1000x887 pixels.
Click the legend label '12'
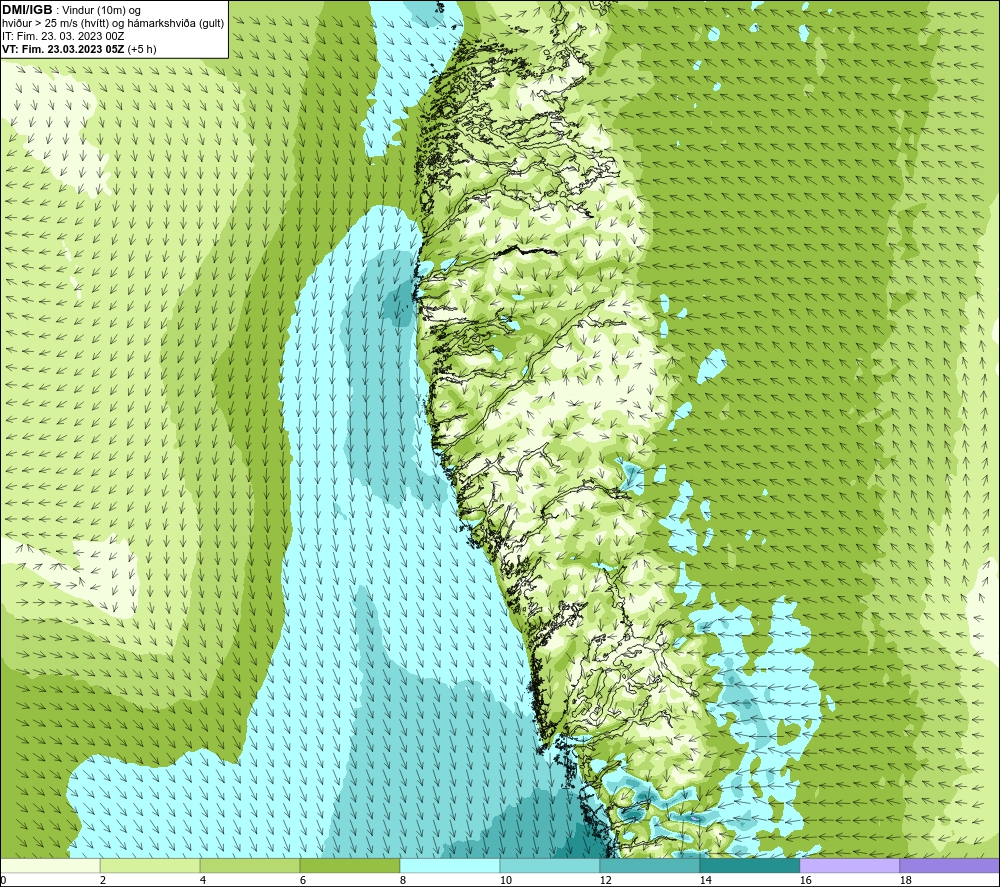coord(605,881)
